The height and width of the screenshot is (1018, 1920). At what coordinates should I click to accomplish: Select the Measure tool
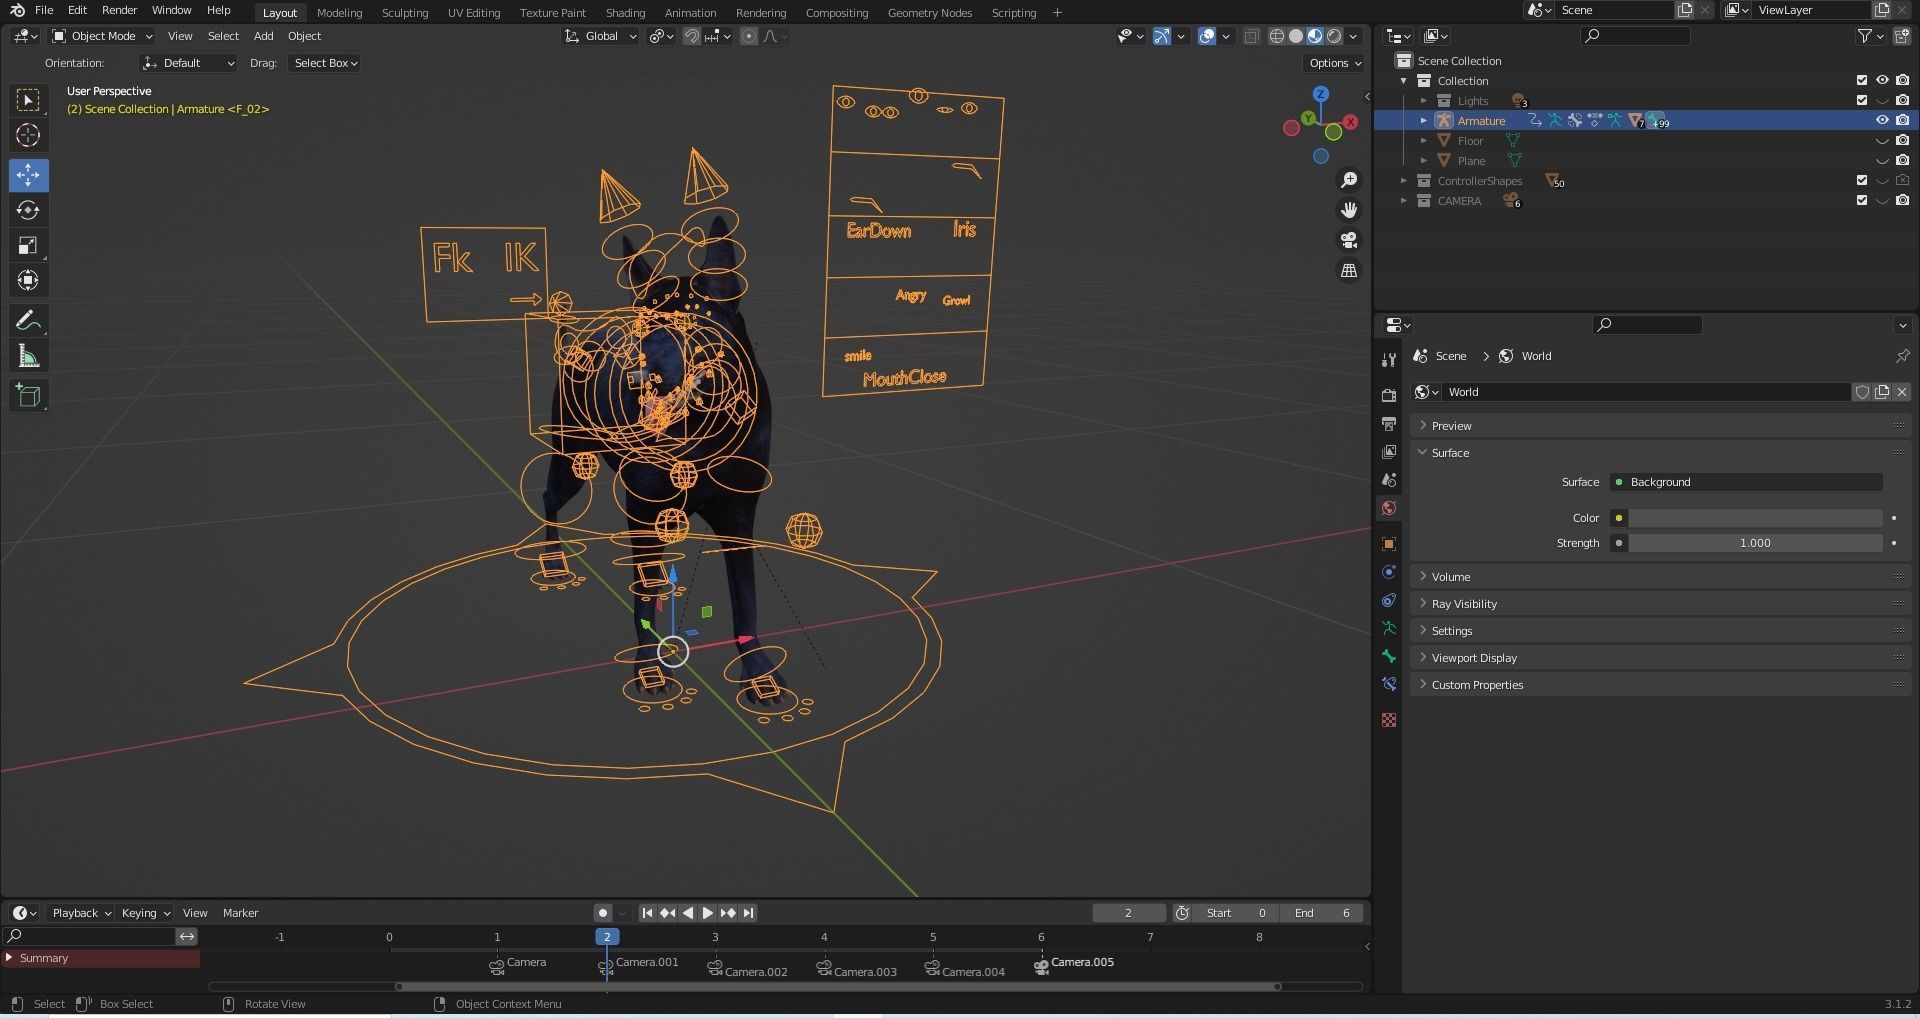point(28,356)
